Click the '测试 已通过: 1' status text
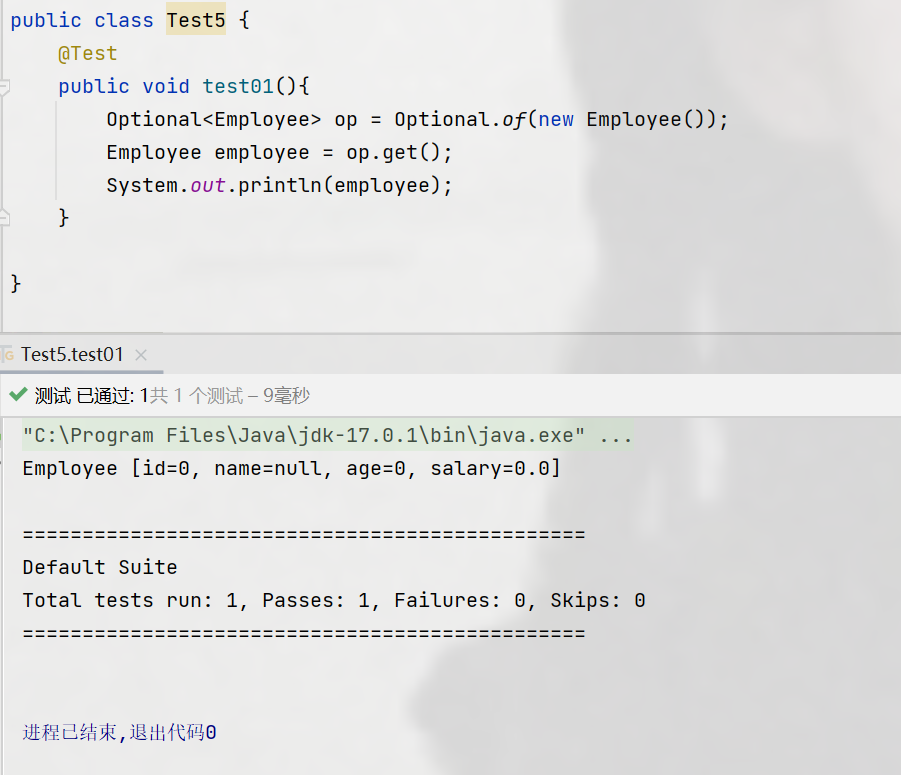This screenshot has height=775, width=901. coord(91,395)
